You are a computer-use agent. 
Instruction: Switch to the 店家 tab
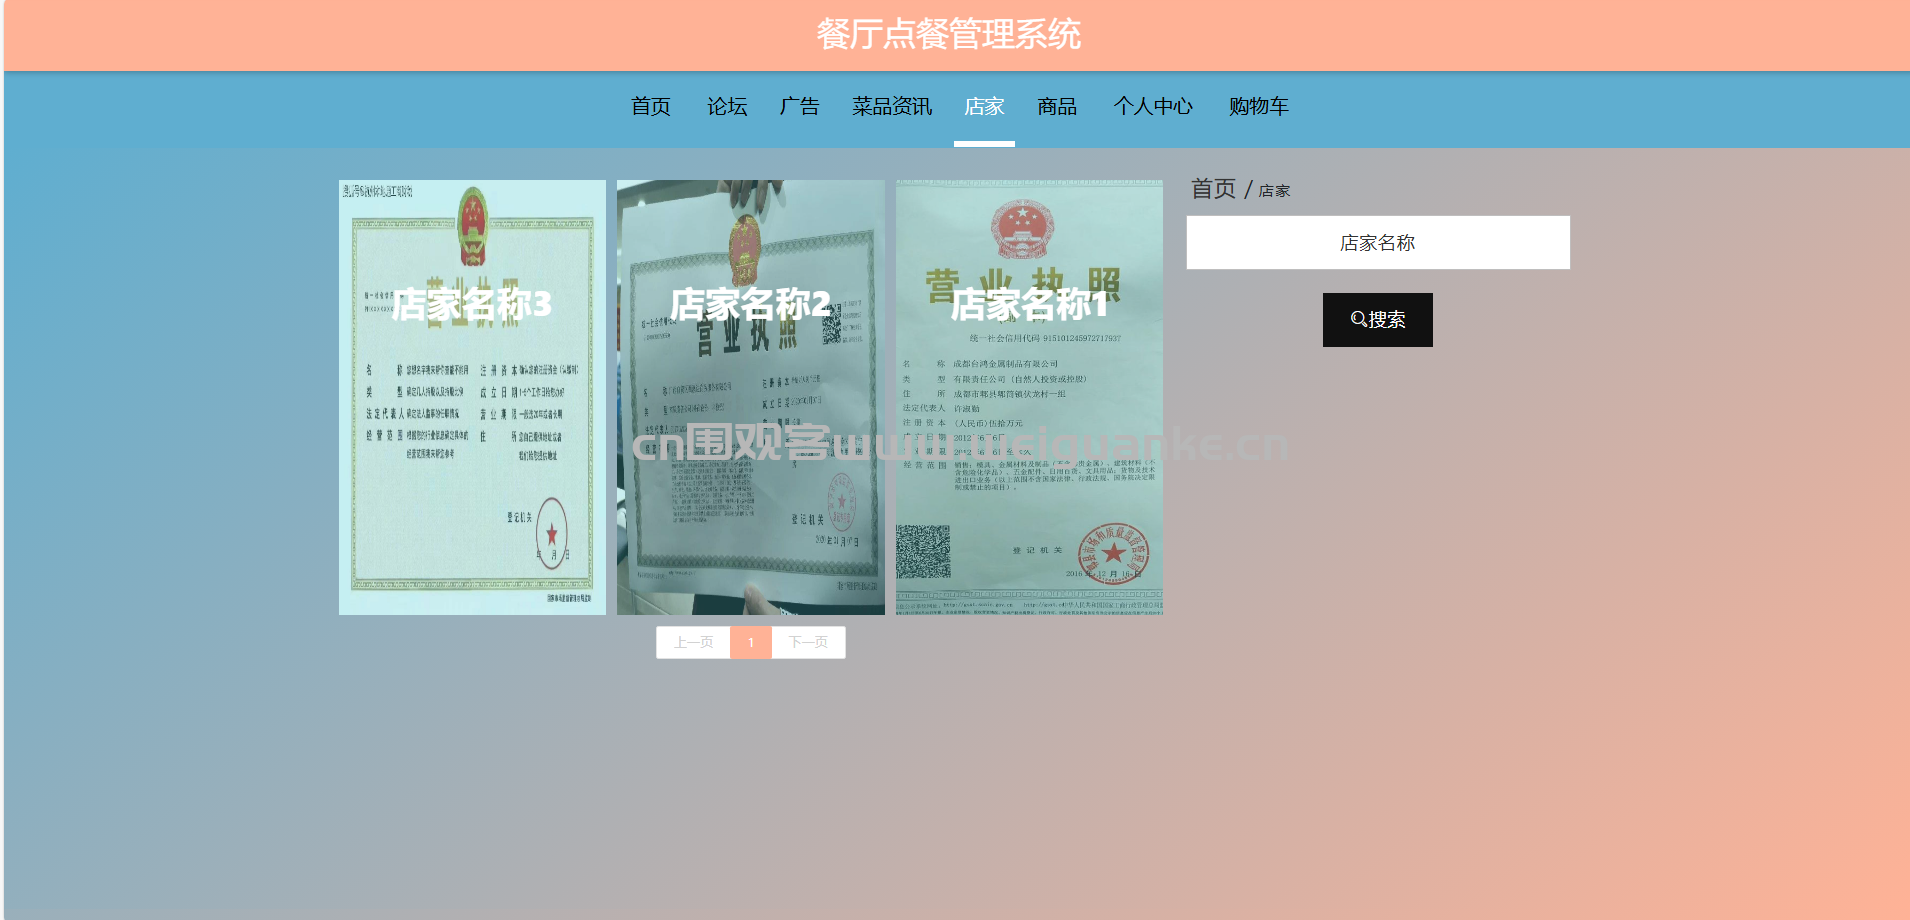point(984,106)
